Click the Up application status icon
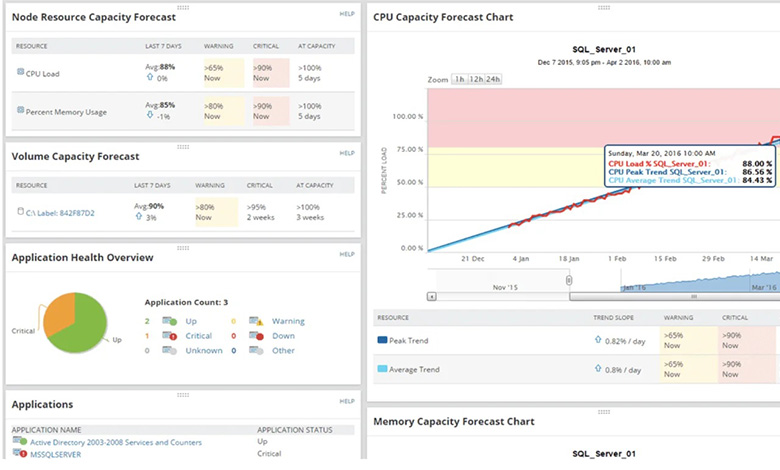Viewport: 780px width, 470px height. point(170,321)
